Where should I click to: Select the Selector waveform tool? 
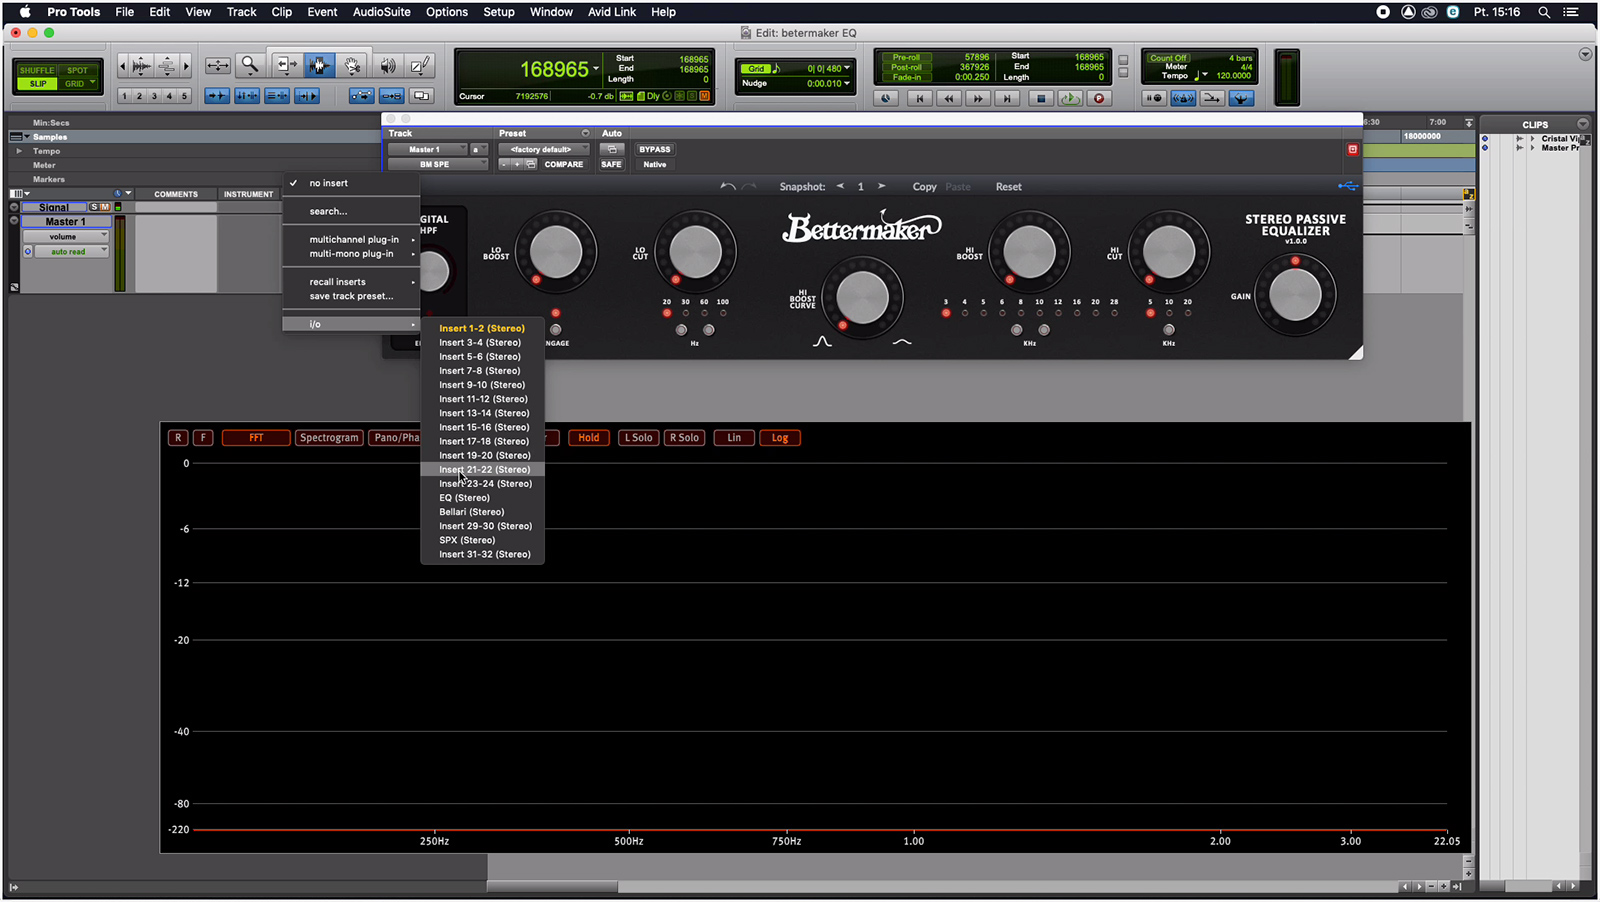point(320,66)
